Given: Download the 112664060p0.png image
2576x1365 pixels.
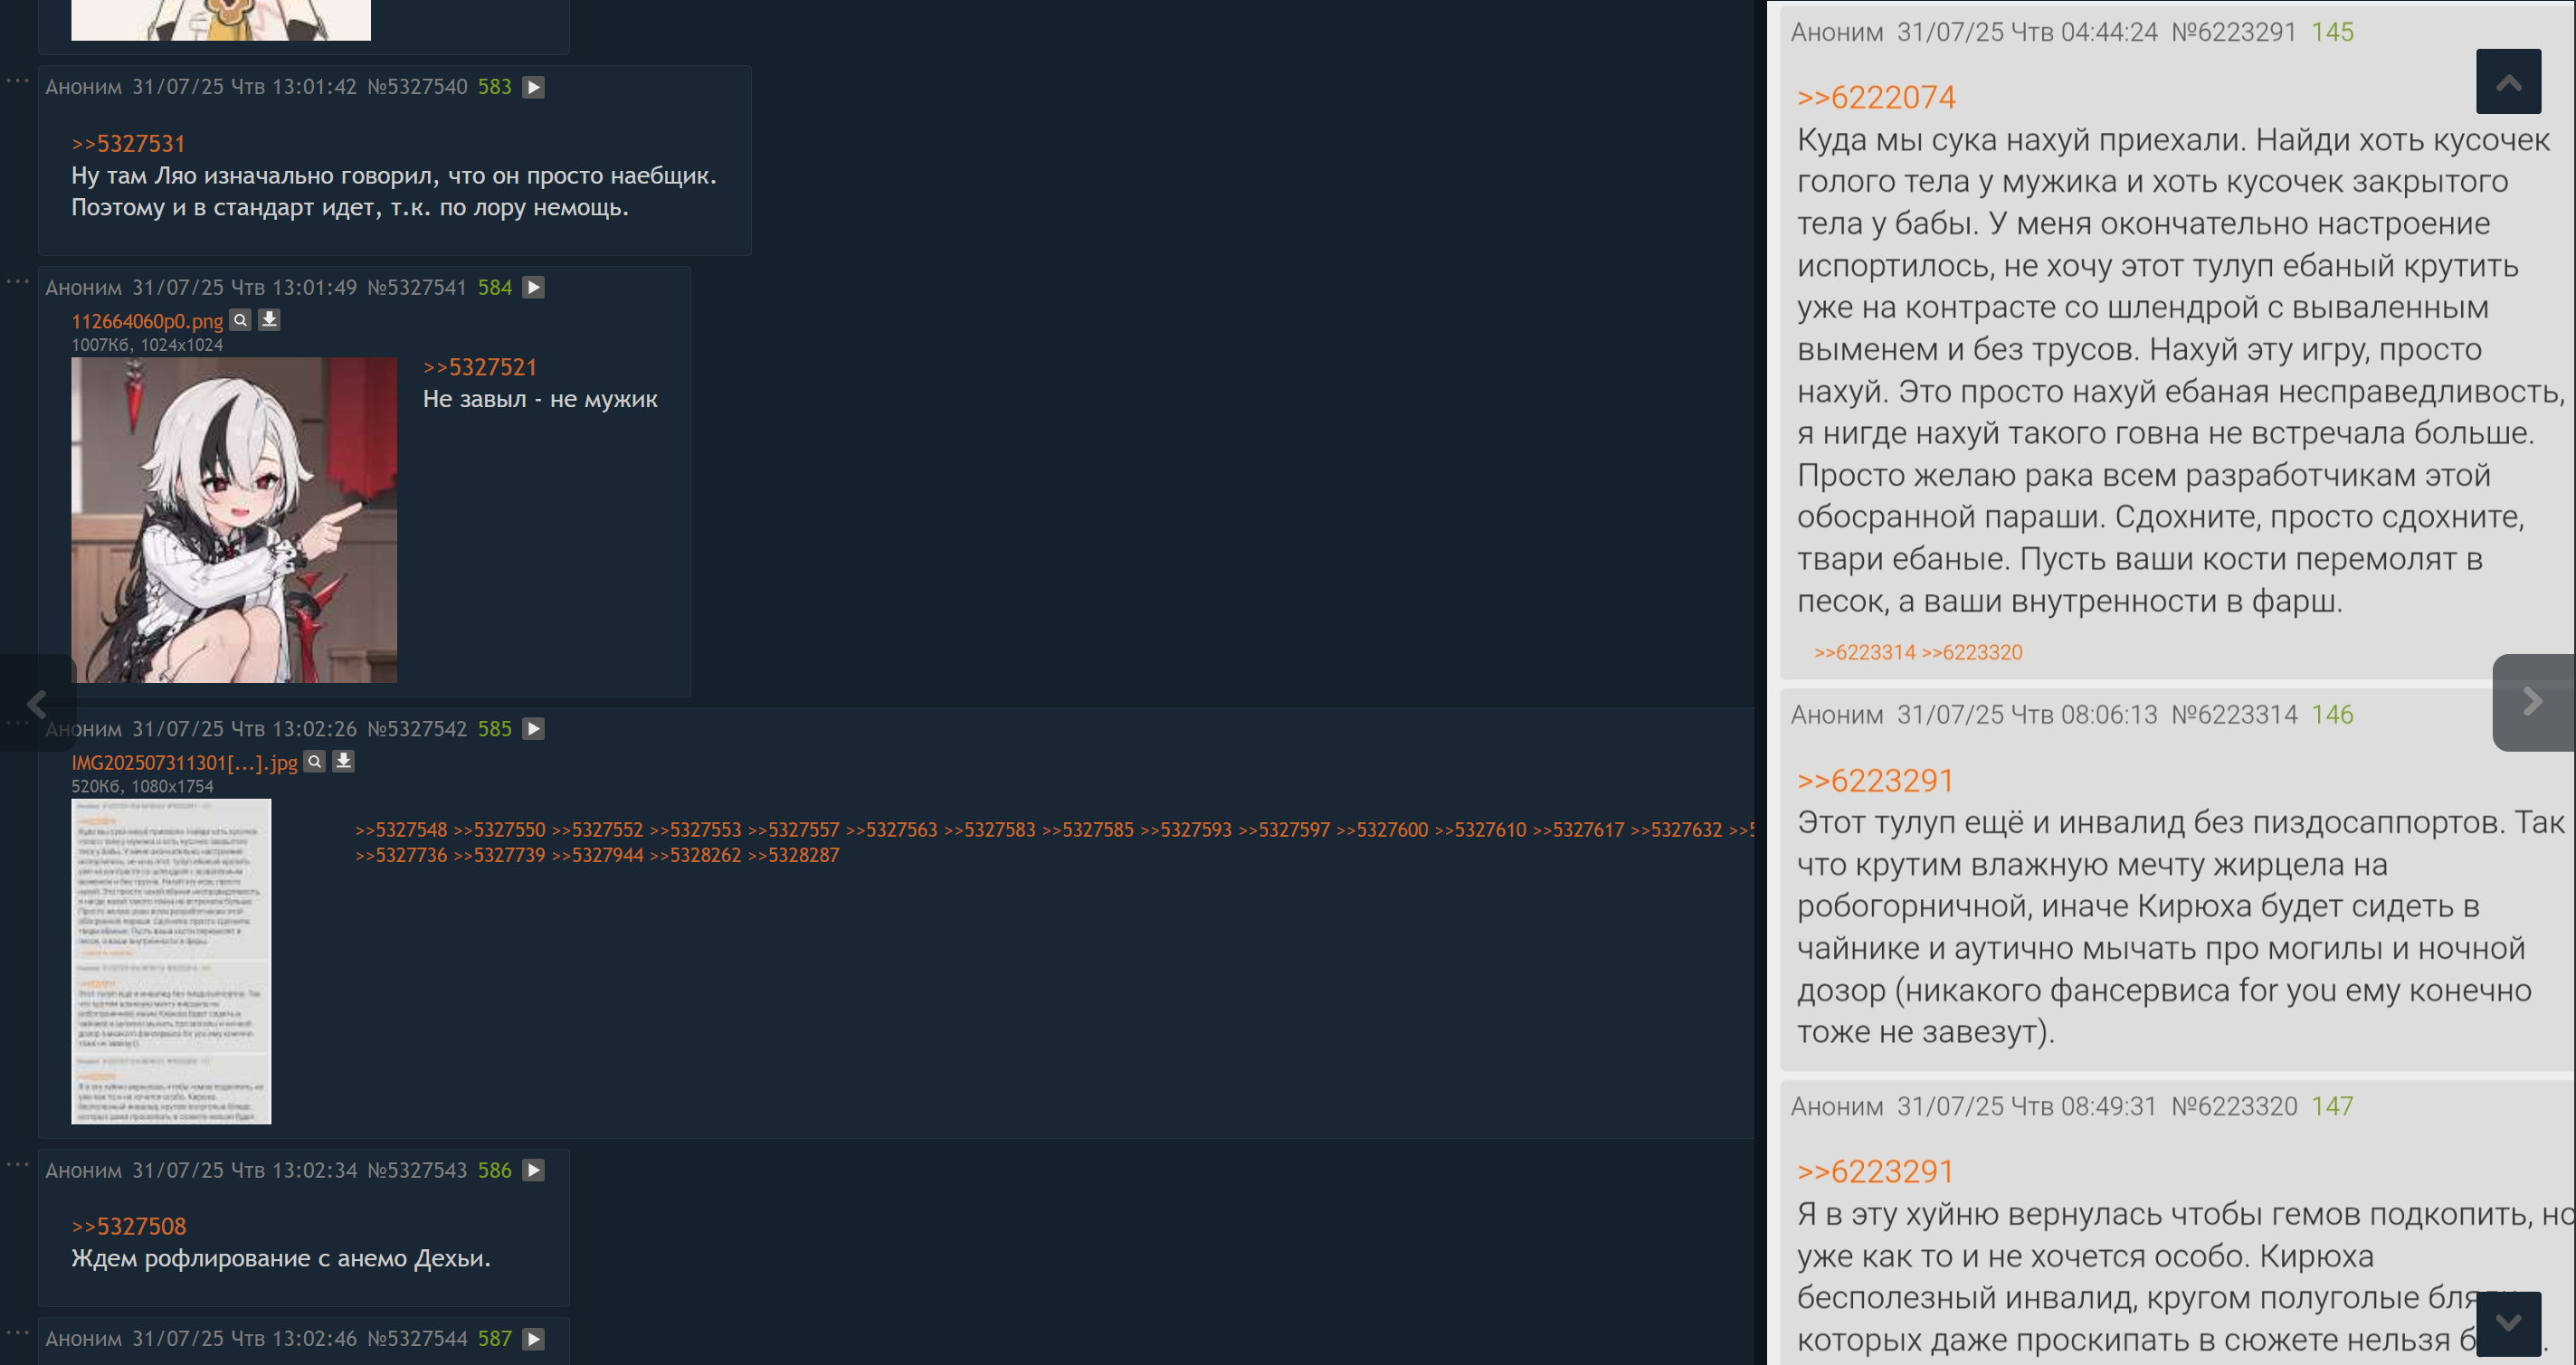Looking at the screenshot, I should click(x=269, y=320).
